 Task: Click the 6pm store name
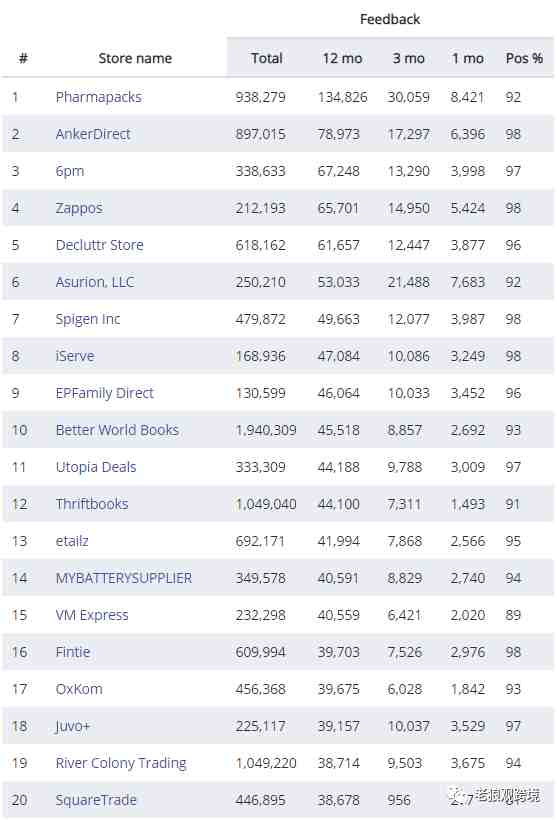[x=70, y=172]
